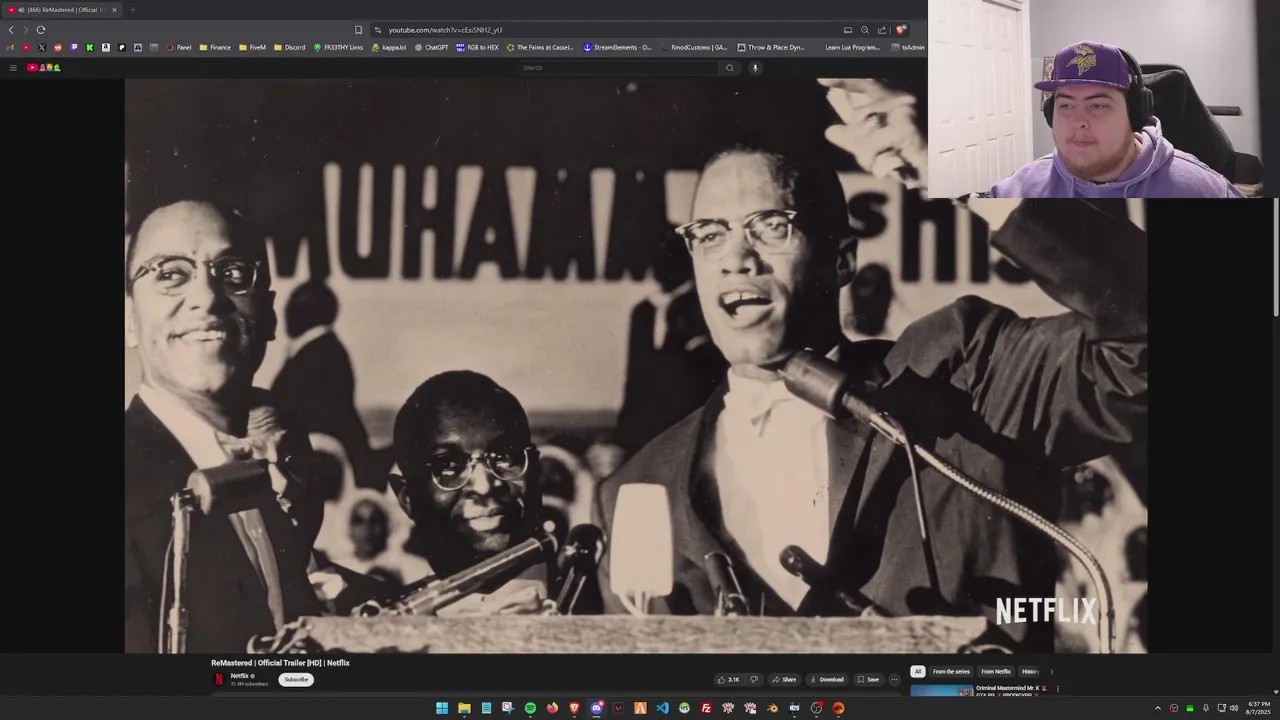Click the system tray microphone icon
1280x720 pixels.
coord(1205,708)
